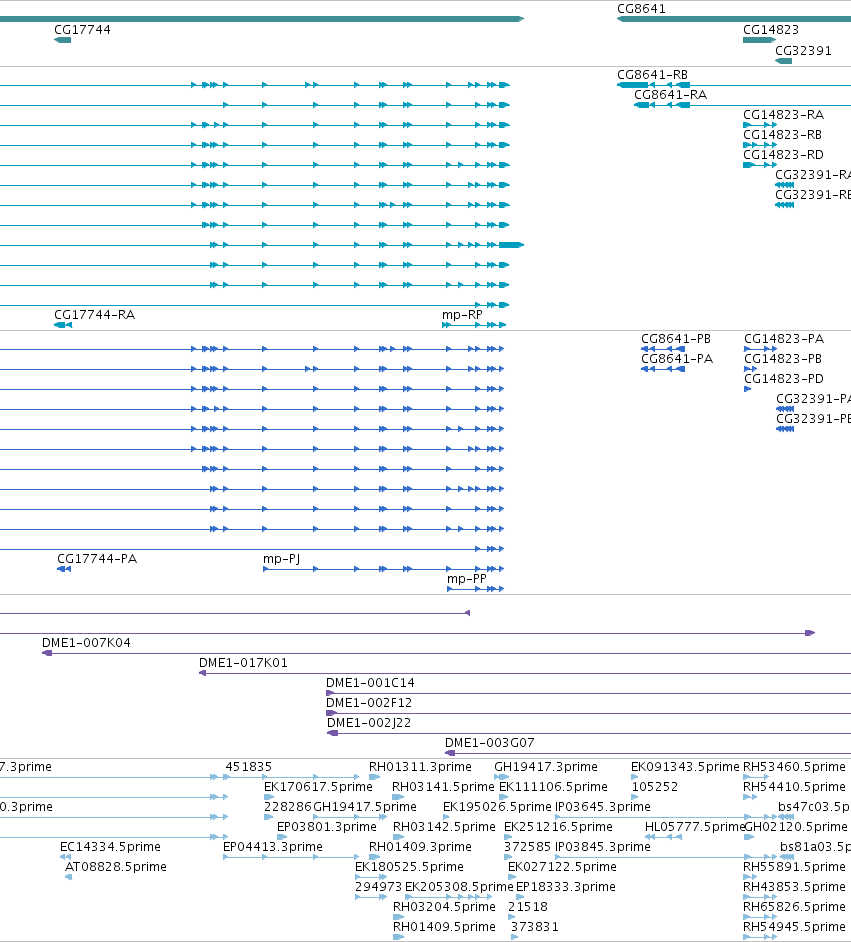Open EST EK170617.5prime

point(318,787)
